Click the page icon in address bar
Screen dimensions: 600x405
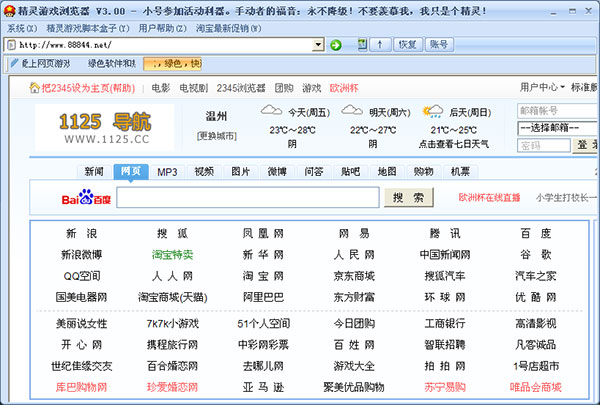11,45
